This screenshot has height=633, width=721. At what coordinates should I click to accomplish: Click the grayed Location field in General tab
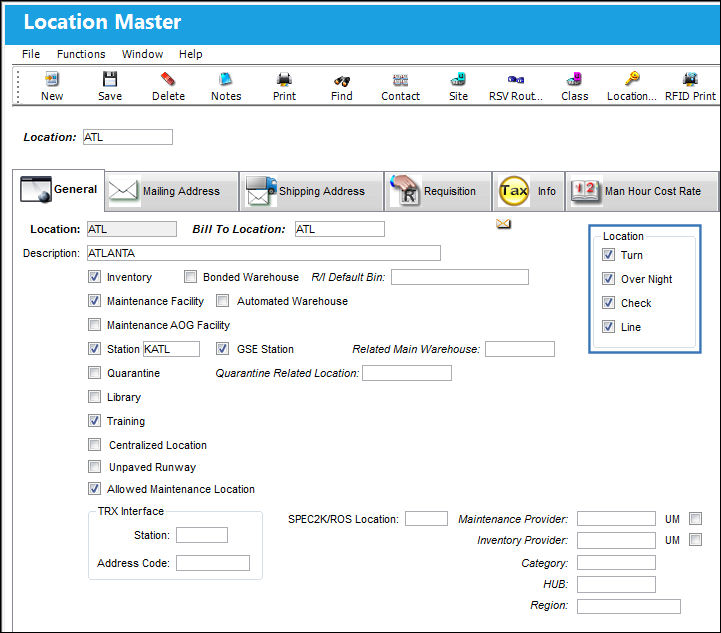coord(132,229)
